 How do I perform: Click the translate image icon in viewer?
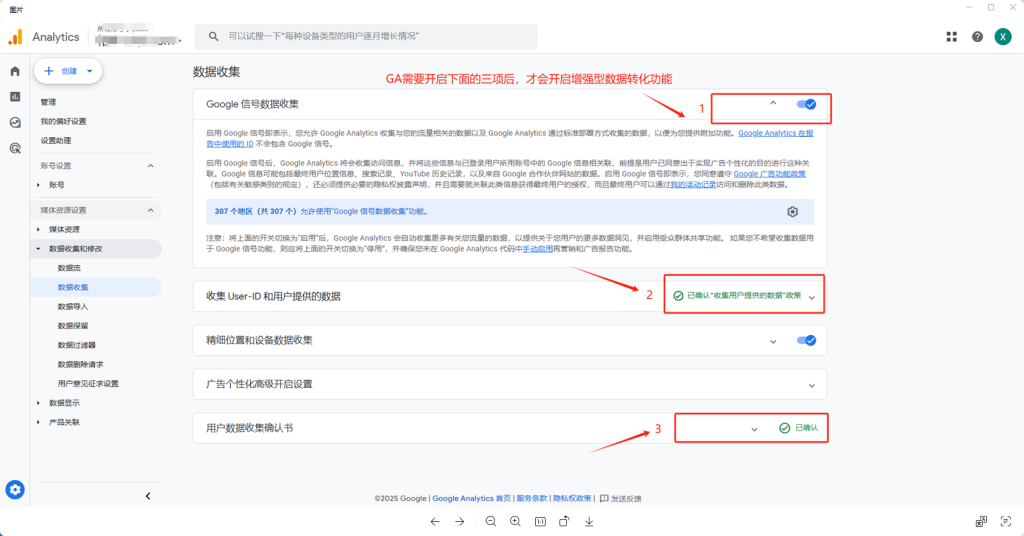(981, 521)
